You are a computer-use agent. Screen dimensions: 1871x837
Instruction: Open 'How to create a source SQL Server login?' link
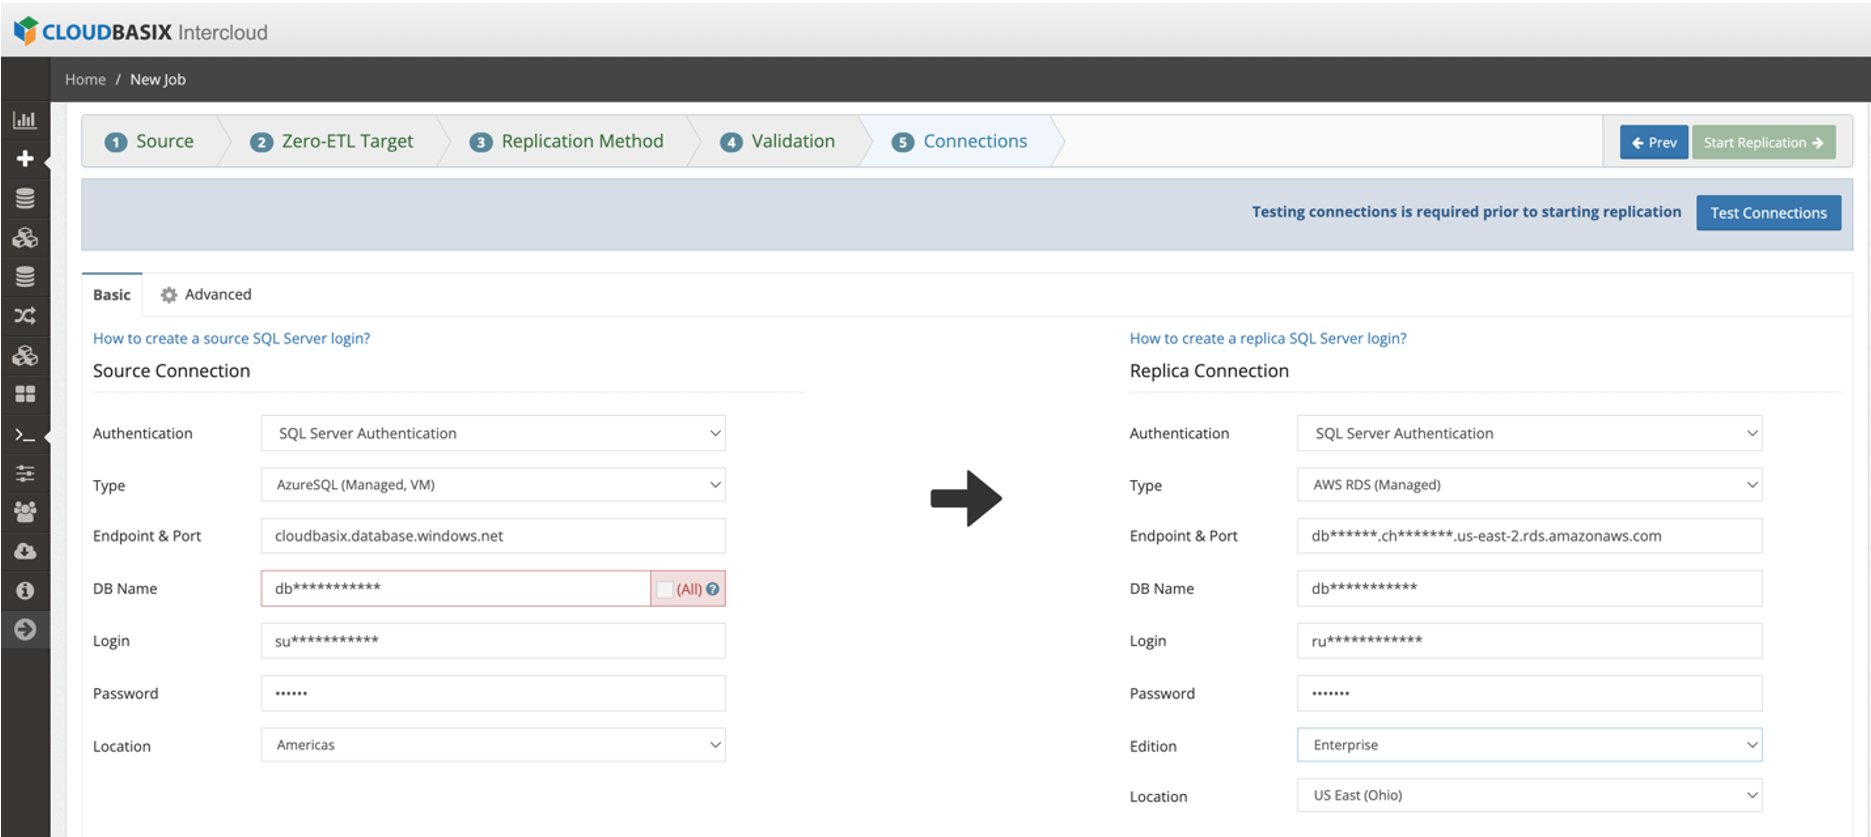(232, 338)
